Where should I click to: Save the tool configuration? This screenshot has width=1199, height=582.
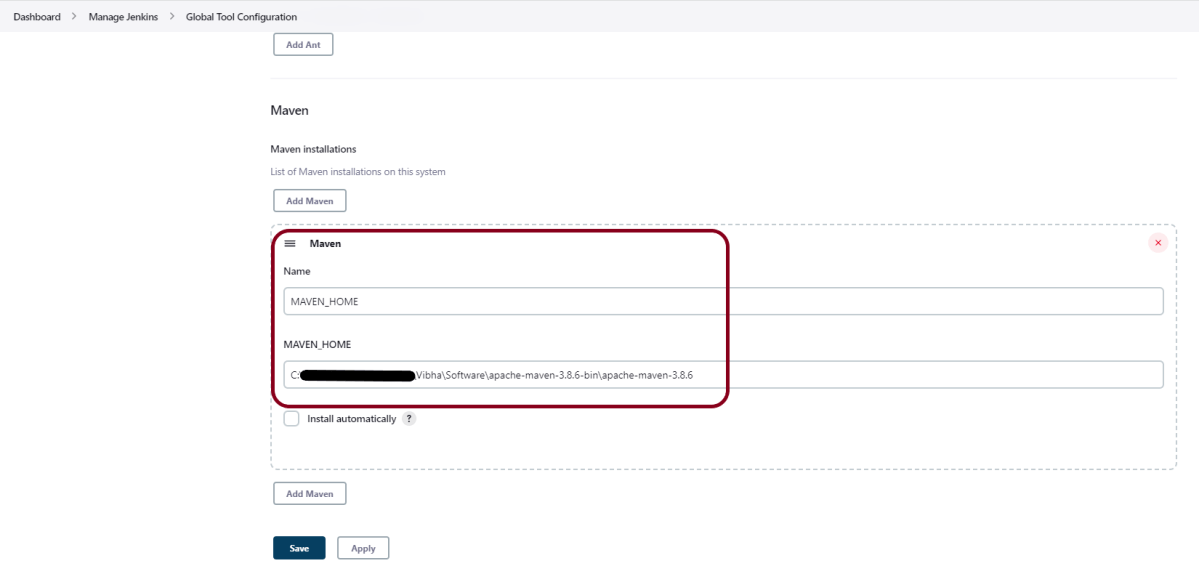pos(299,548)
